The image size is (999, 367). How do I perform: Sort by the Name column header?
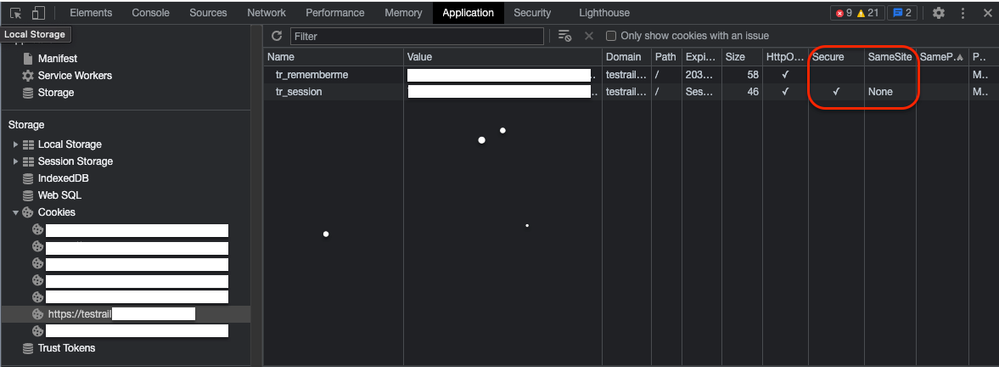pyautogui.click(x=334, y=57)
